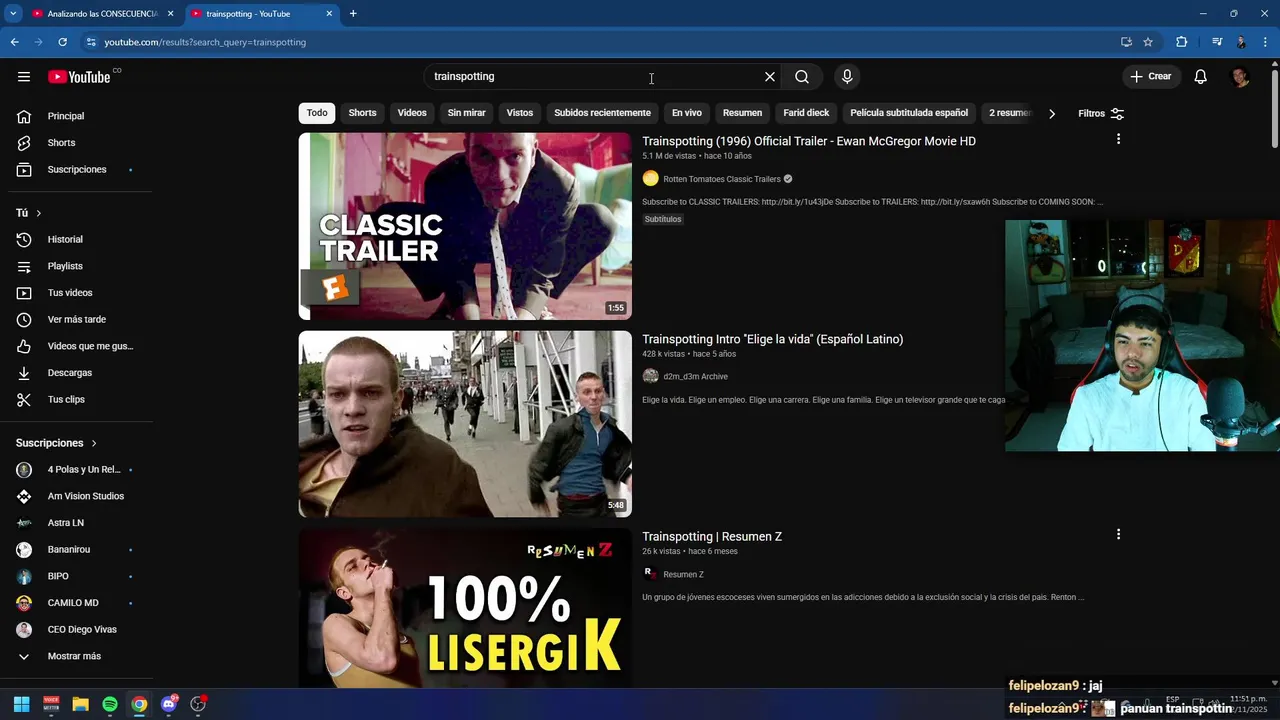Select the Vistos filter chip
This screenshot has width=1280, height=720.
[x=520, y=113]
